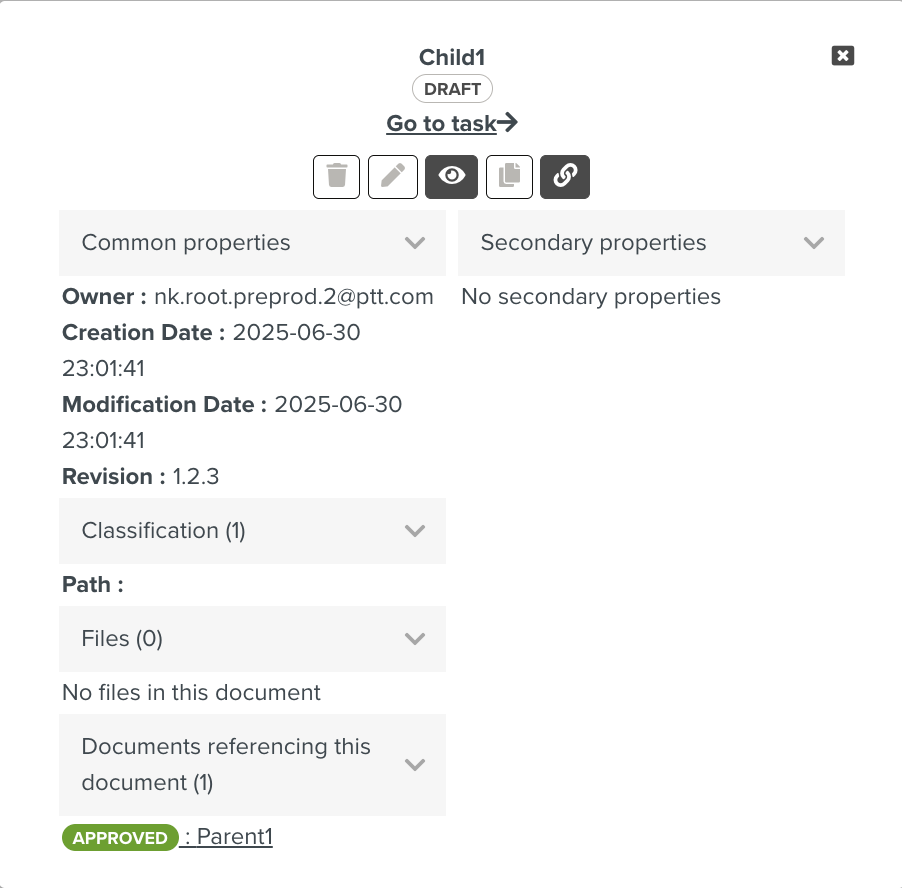Click the chain link icon button
The width and height of the screenshot is (902, 888).
[x=565, y=177]
